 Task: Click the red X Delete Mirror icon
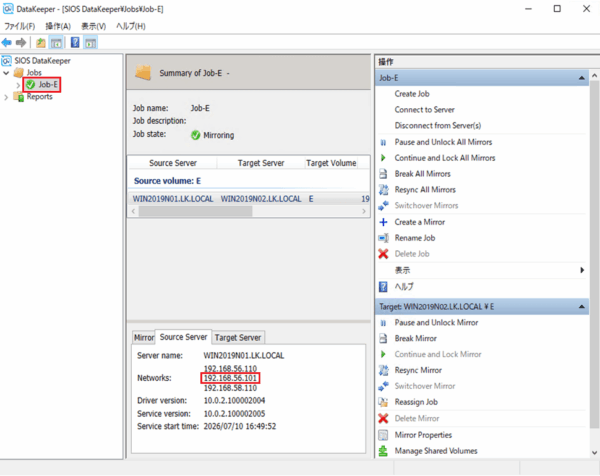(383, 418)
